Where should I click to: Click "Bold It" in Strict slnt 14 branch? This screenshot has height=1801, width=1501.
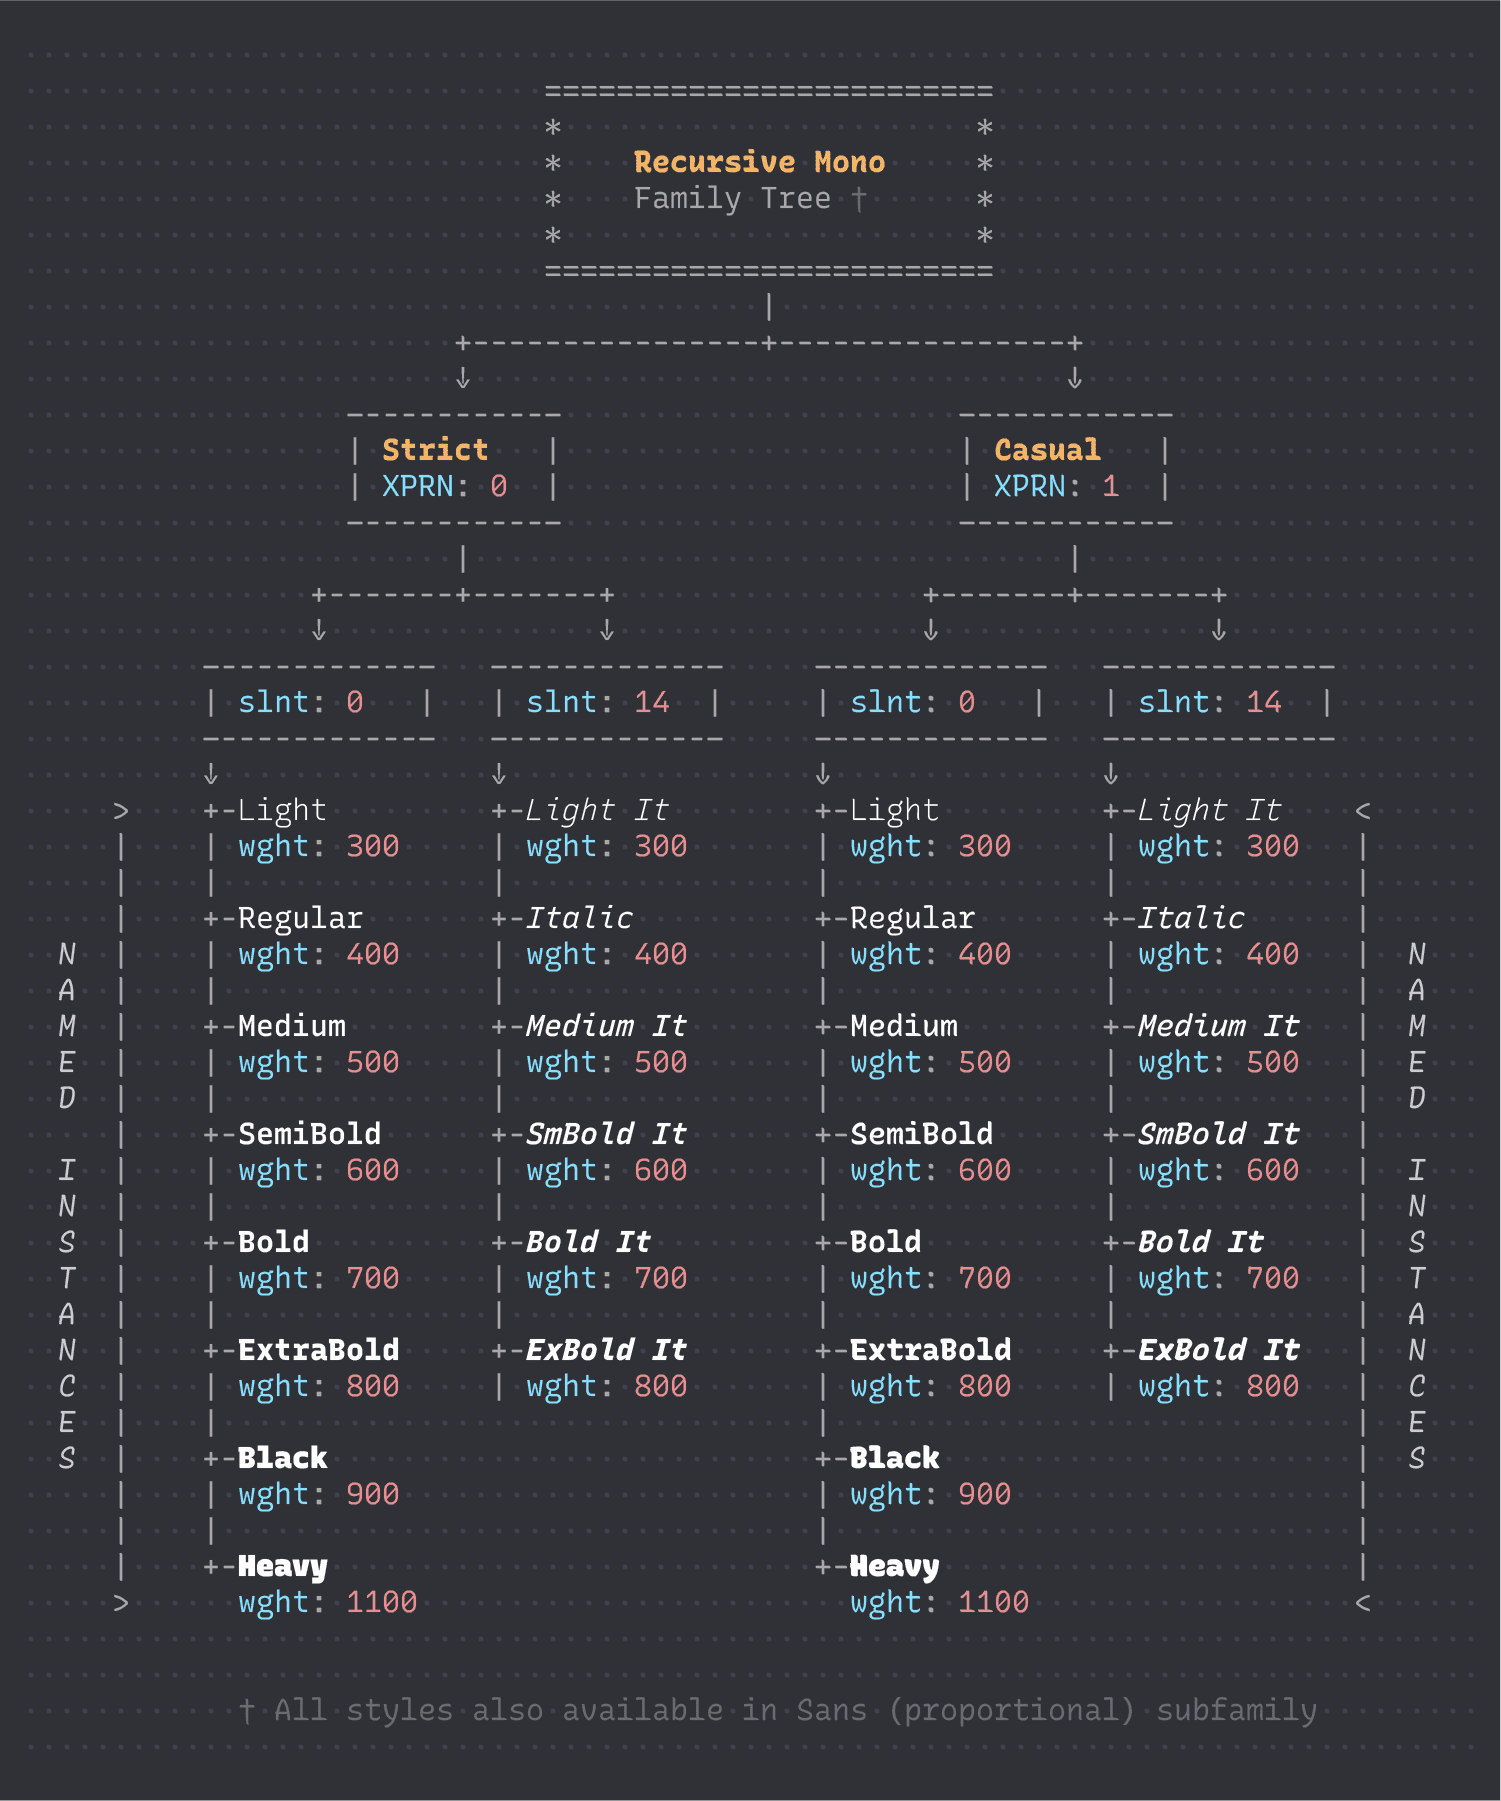pyautogui.click(x=588, y=1242)
